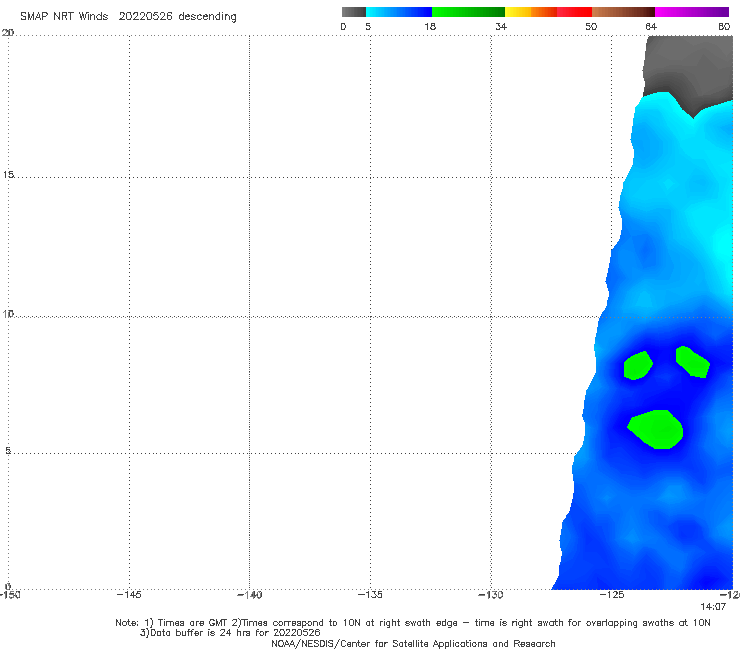Click the brown segment of the color scale
740x650 pixels.
(623, 12)
